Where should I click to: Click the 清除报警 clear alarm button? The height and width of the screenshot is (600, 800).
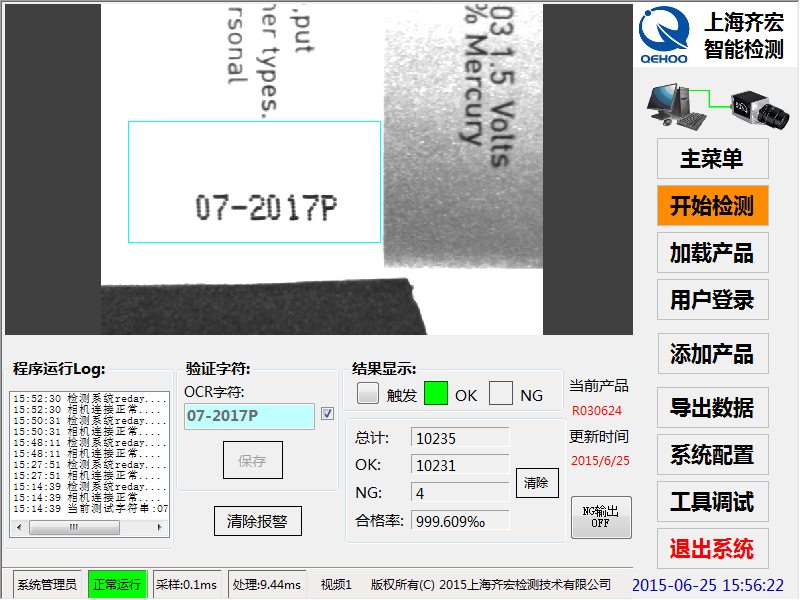click(x=258, y=521)
